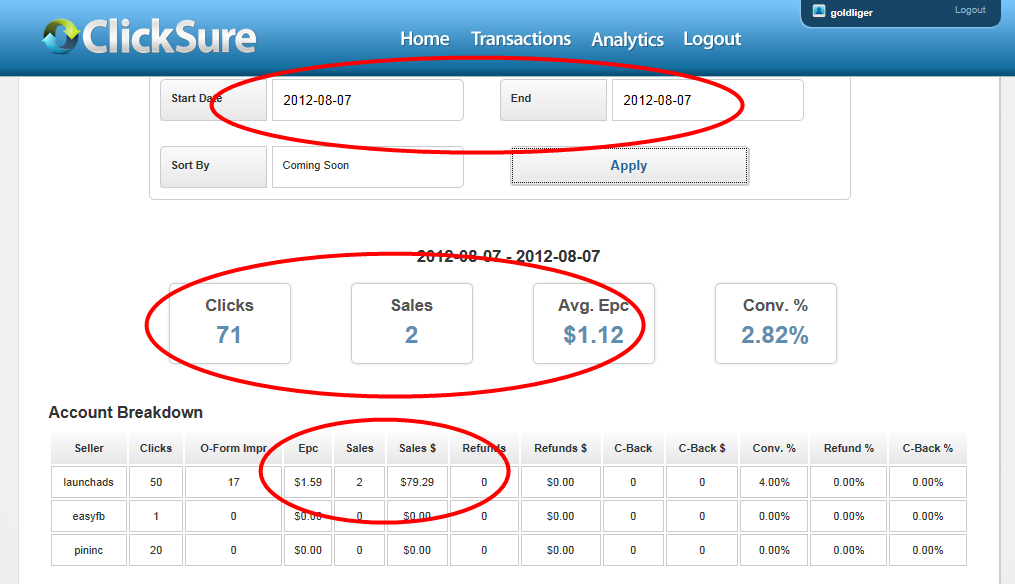Select the easyfb seller cell
Viewport: 1015px width, 584px height.
89,516
